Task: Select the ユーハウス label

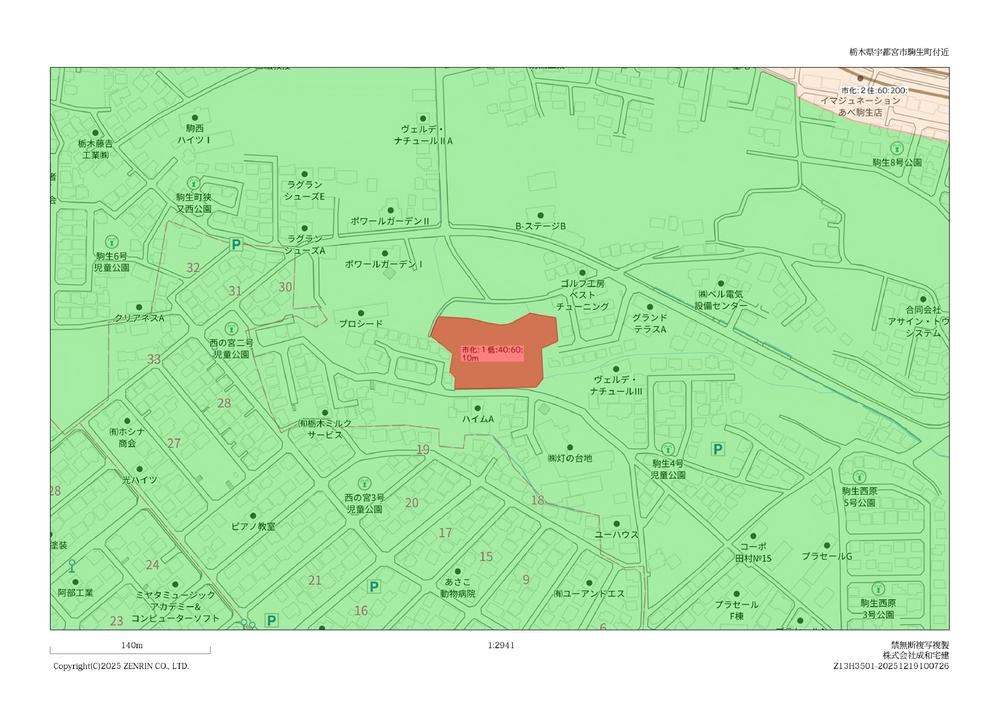Action: point(617,534)
